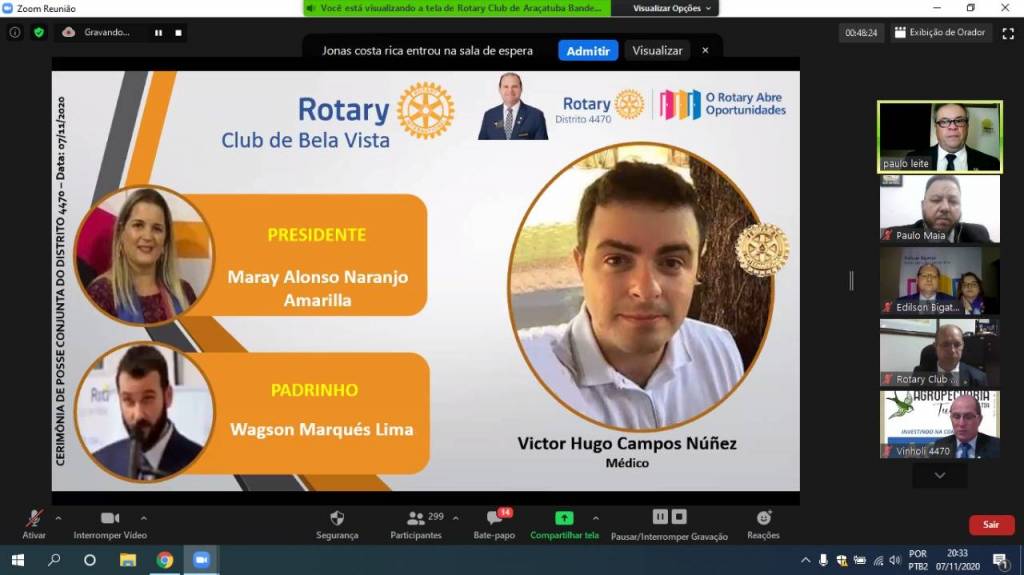Screen dimensions: 1024x575
Task: Click the meeting information icon
Action: click(15, 32)
